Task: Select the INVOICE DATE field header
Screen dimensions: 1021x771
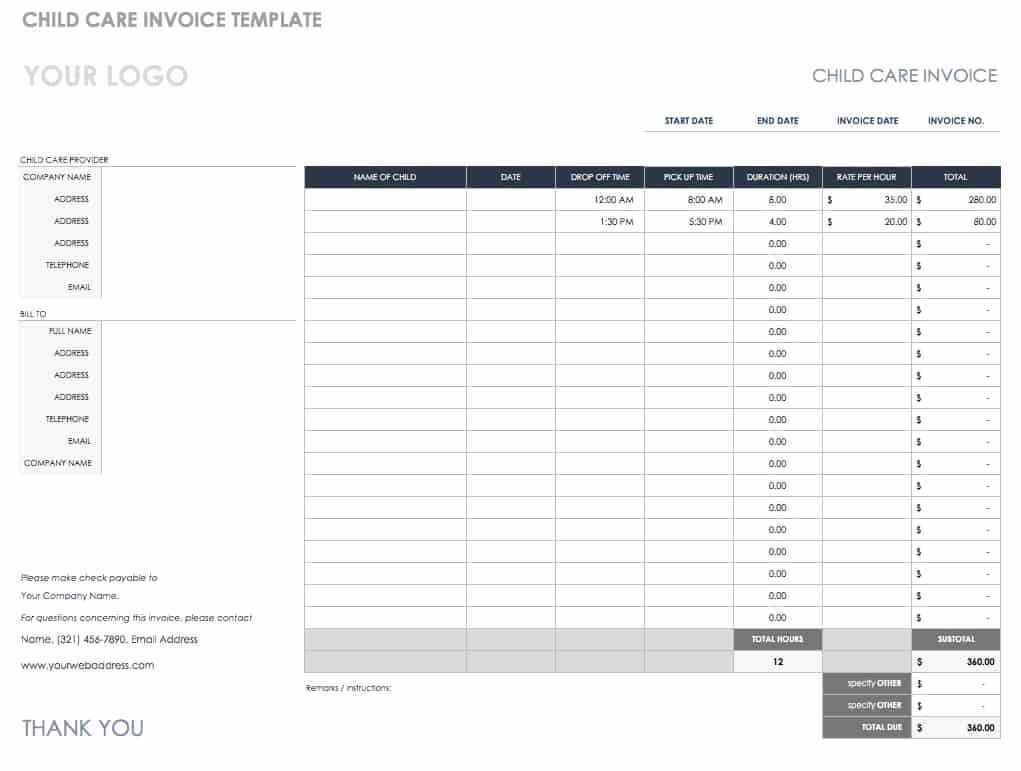Action: 867,121
